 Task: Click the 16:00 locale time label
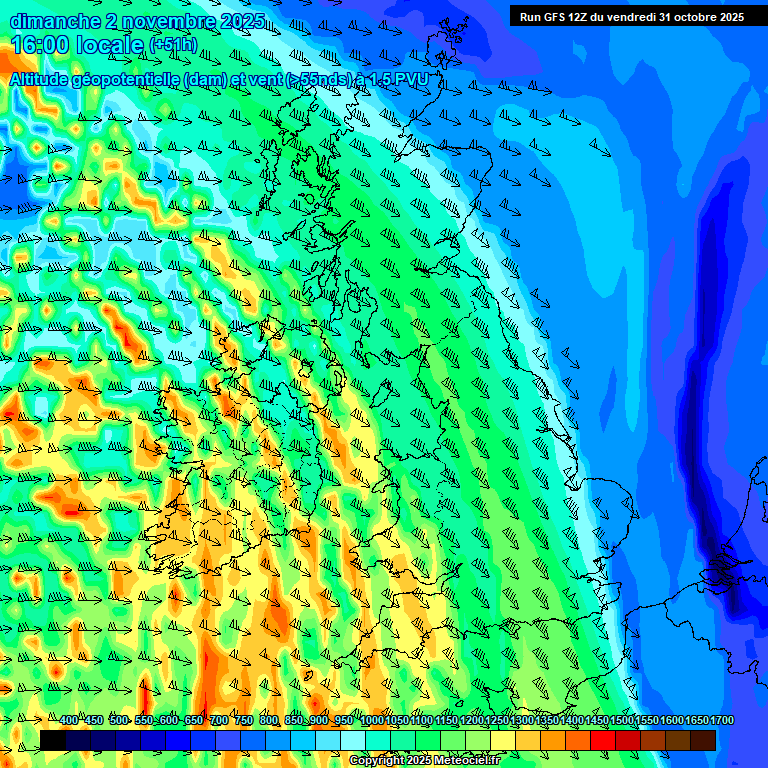tap(76, 46)
